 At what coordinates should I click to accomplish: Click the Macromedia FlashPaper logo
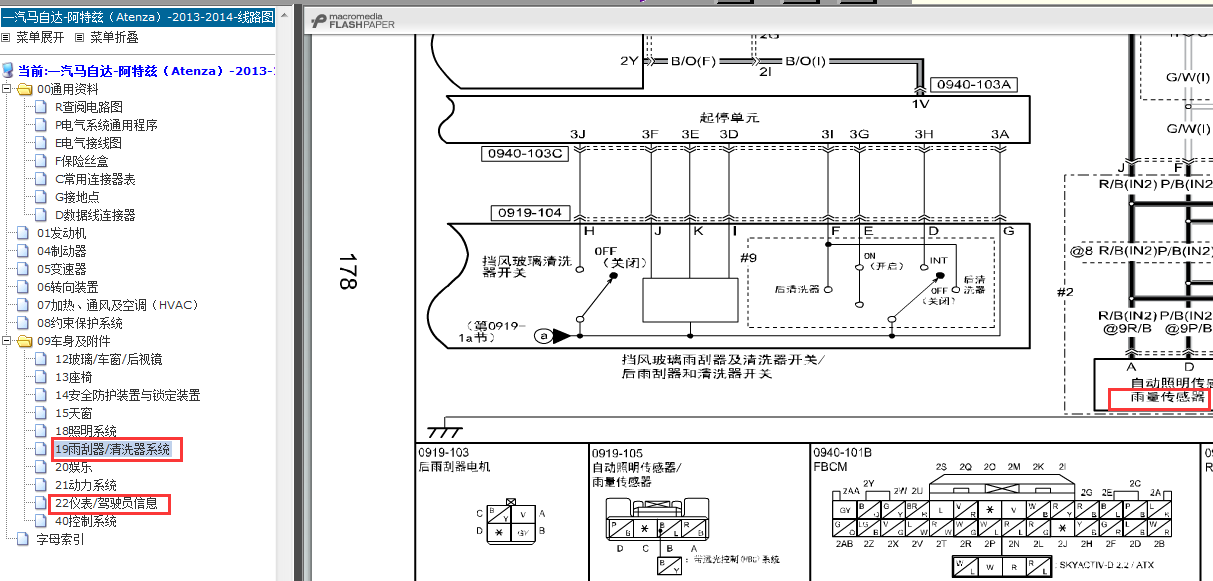pyautogui.click(x=353, y=20)
